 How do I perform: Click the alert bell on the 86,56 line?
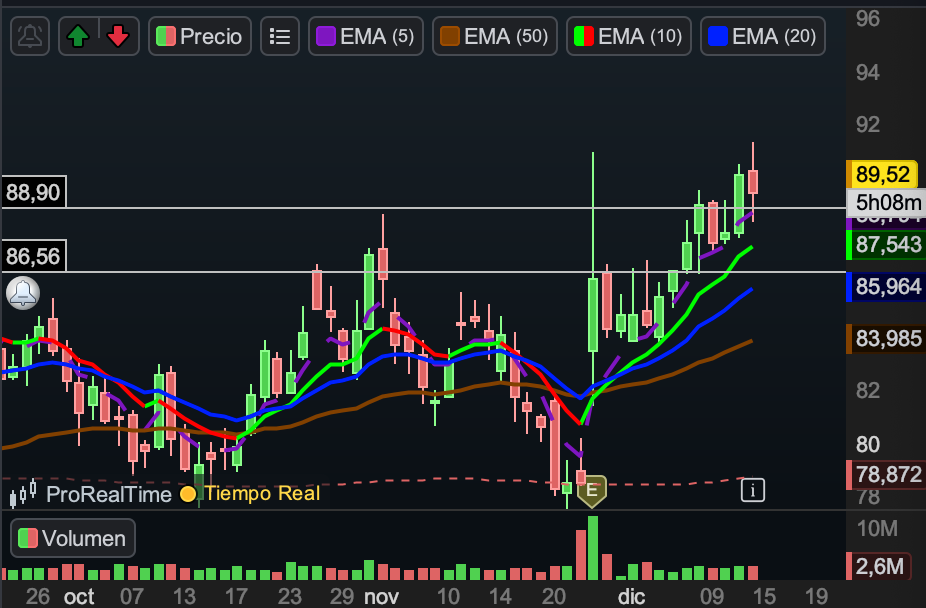[22, 293]
